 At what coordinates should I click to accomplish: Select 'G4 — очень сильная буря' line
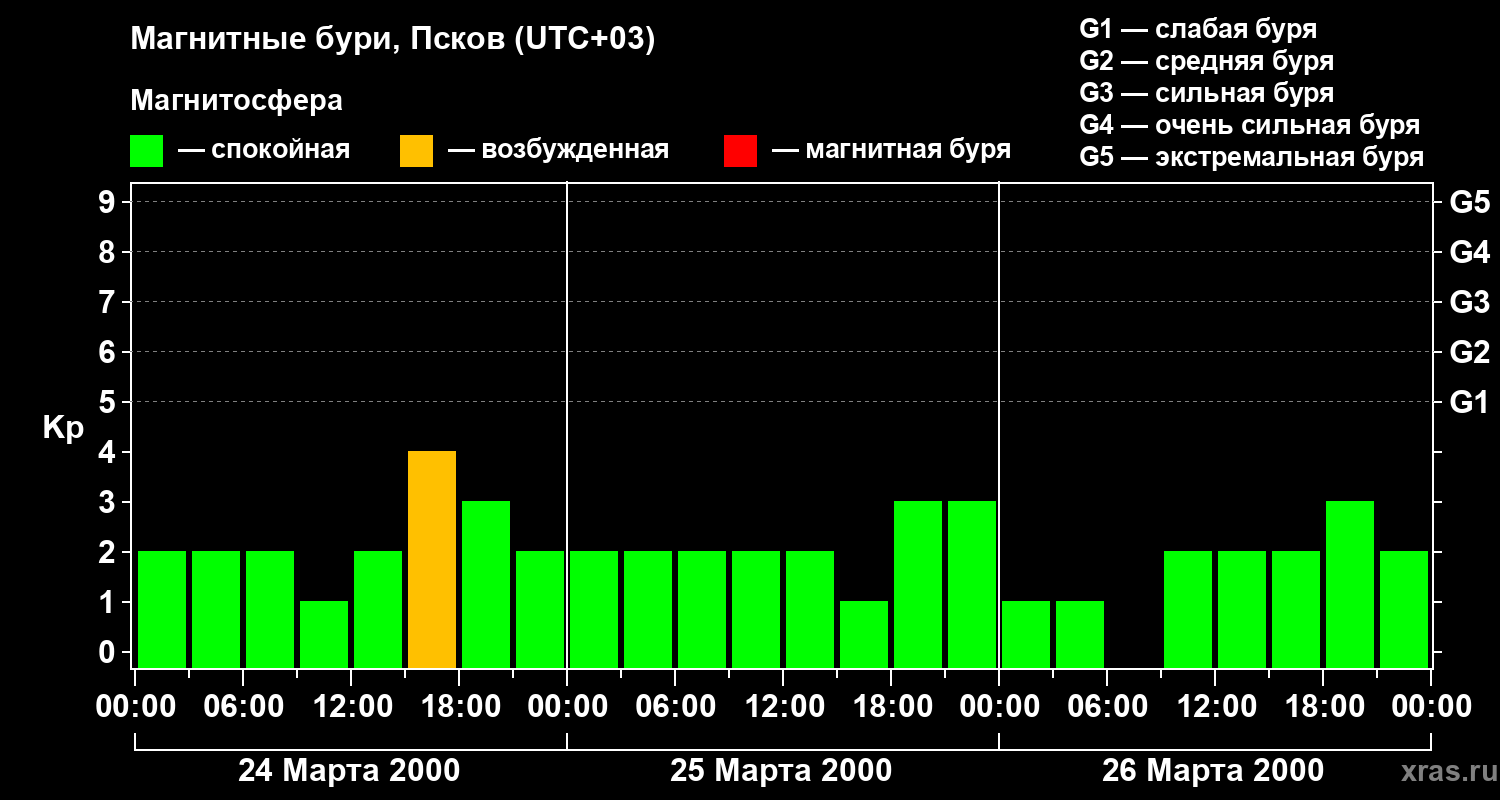pos(1250,125)
